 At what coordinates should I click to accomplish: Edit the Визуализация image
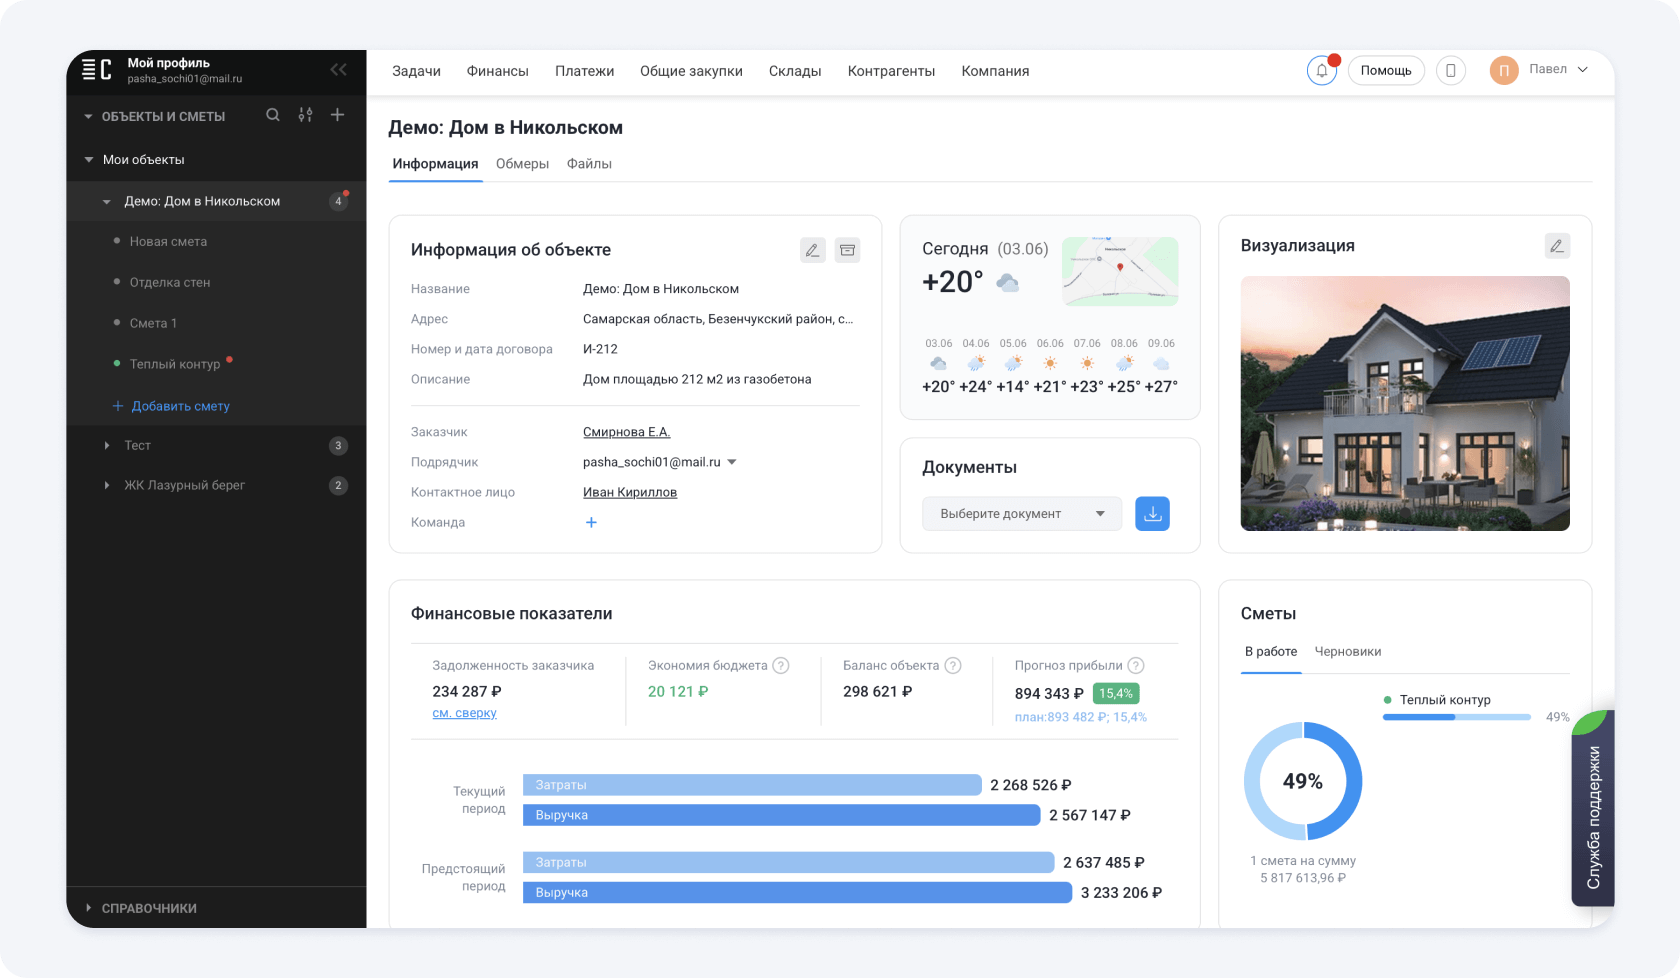[x=1556, y=246]
